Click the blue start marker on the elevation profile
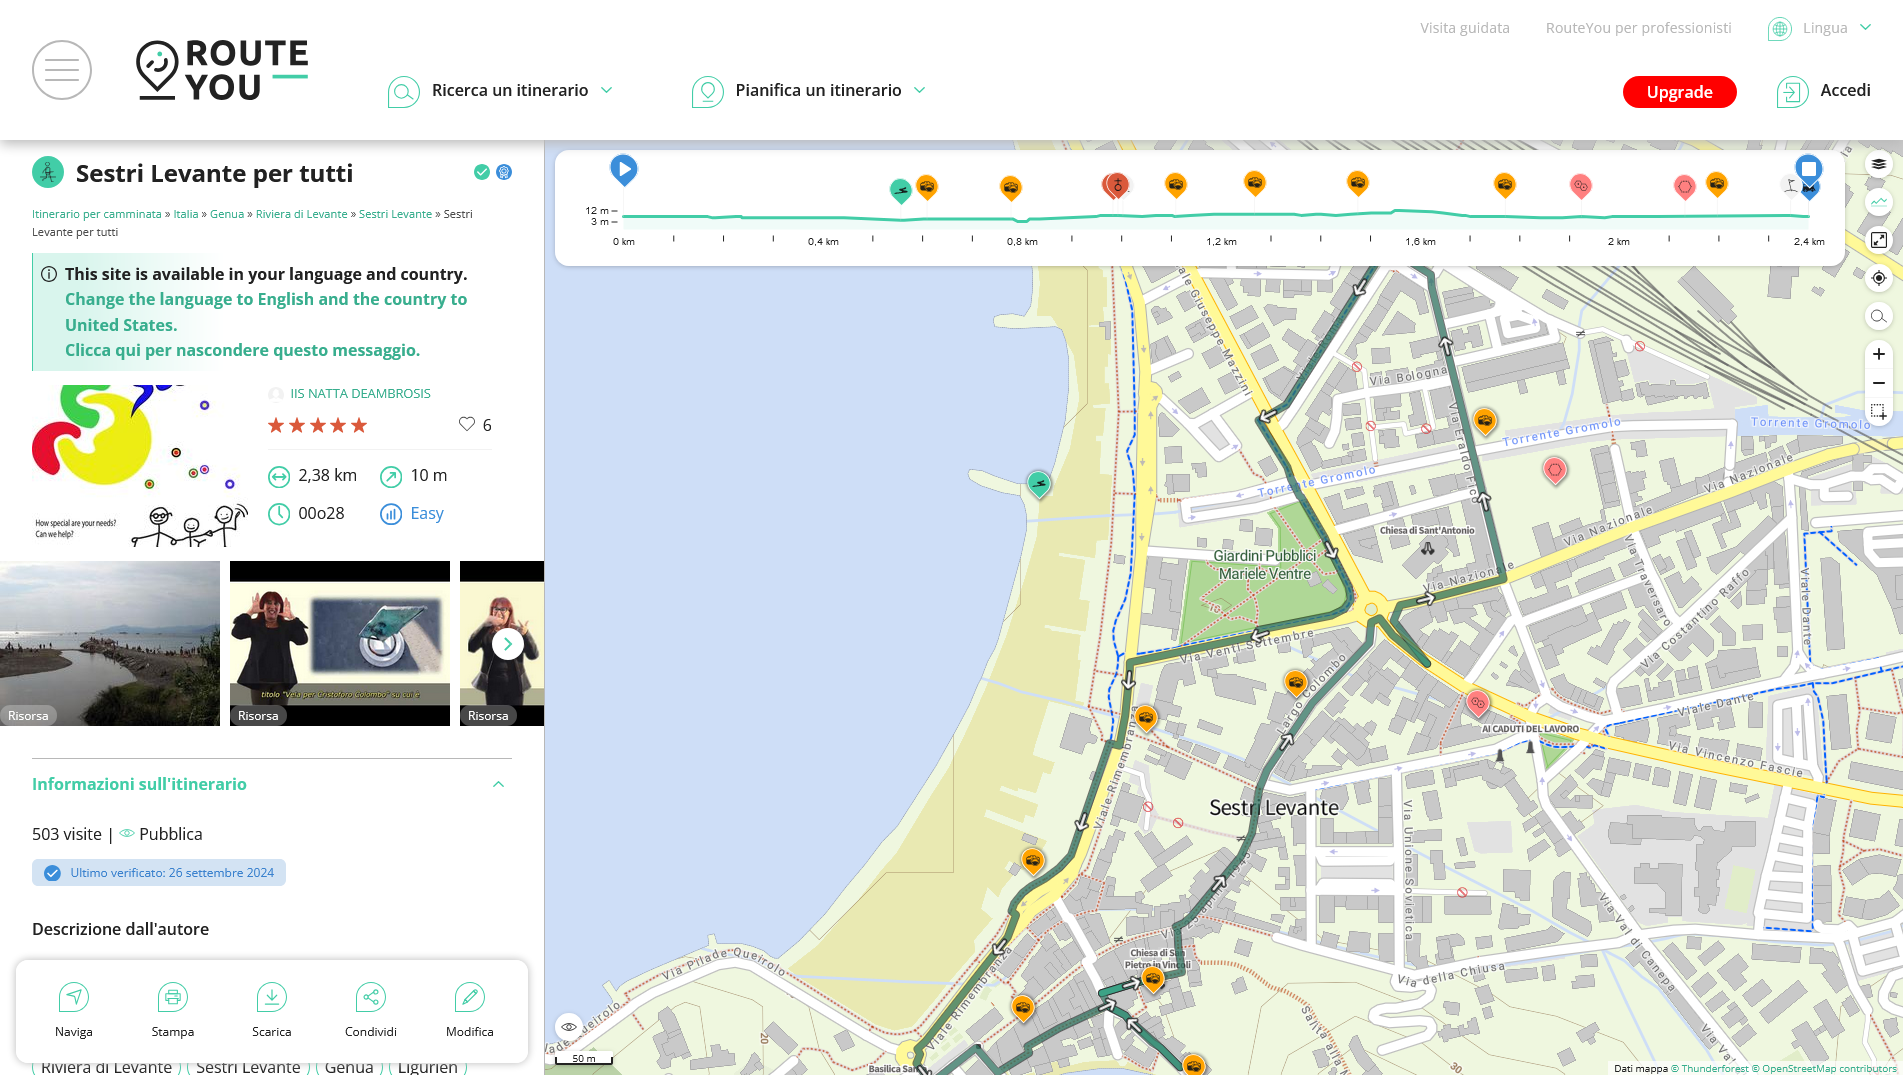1903x1075 pixels. point(623,170)
